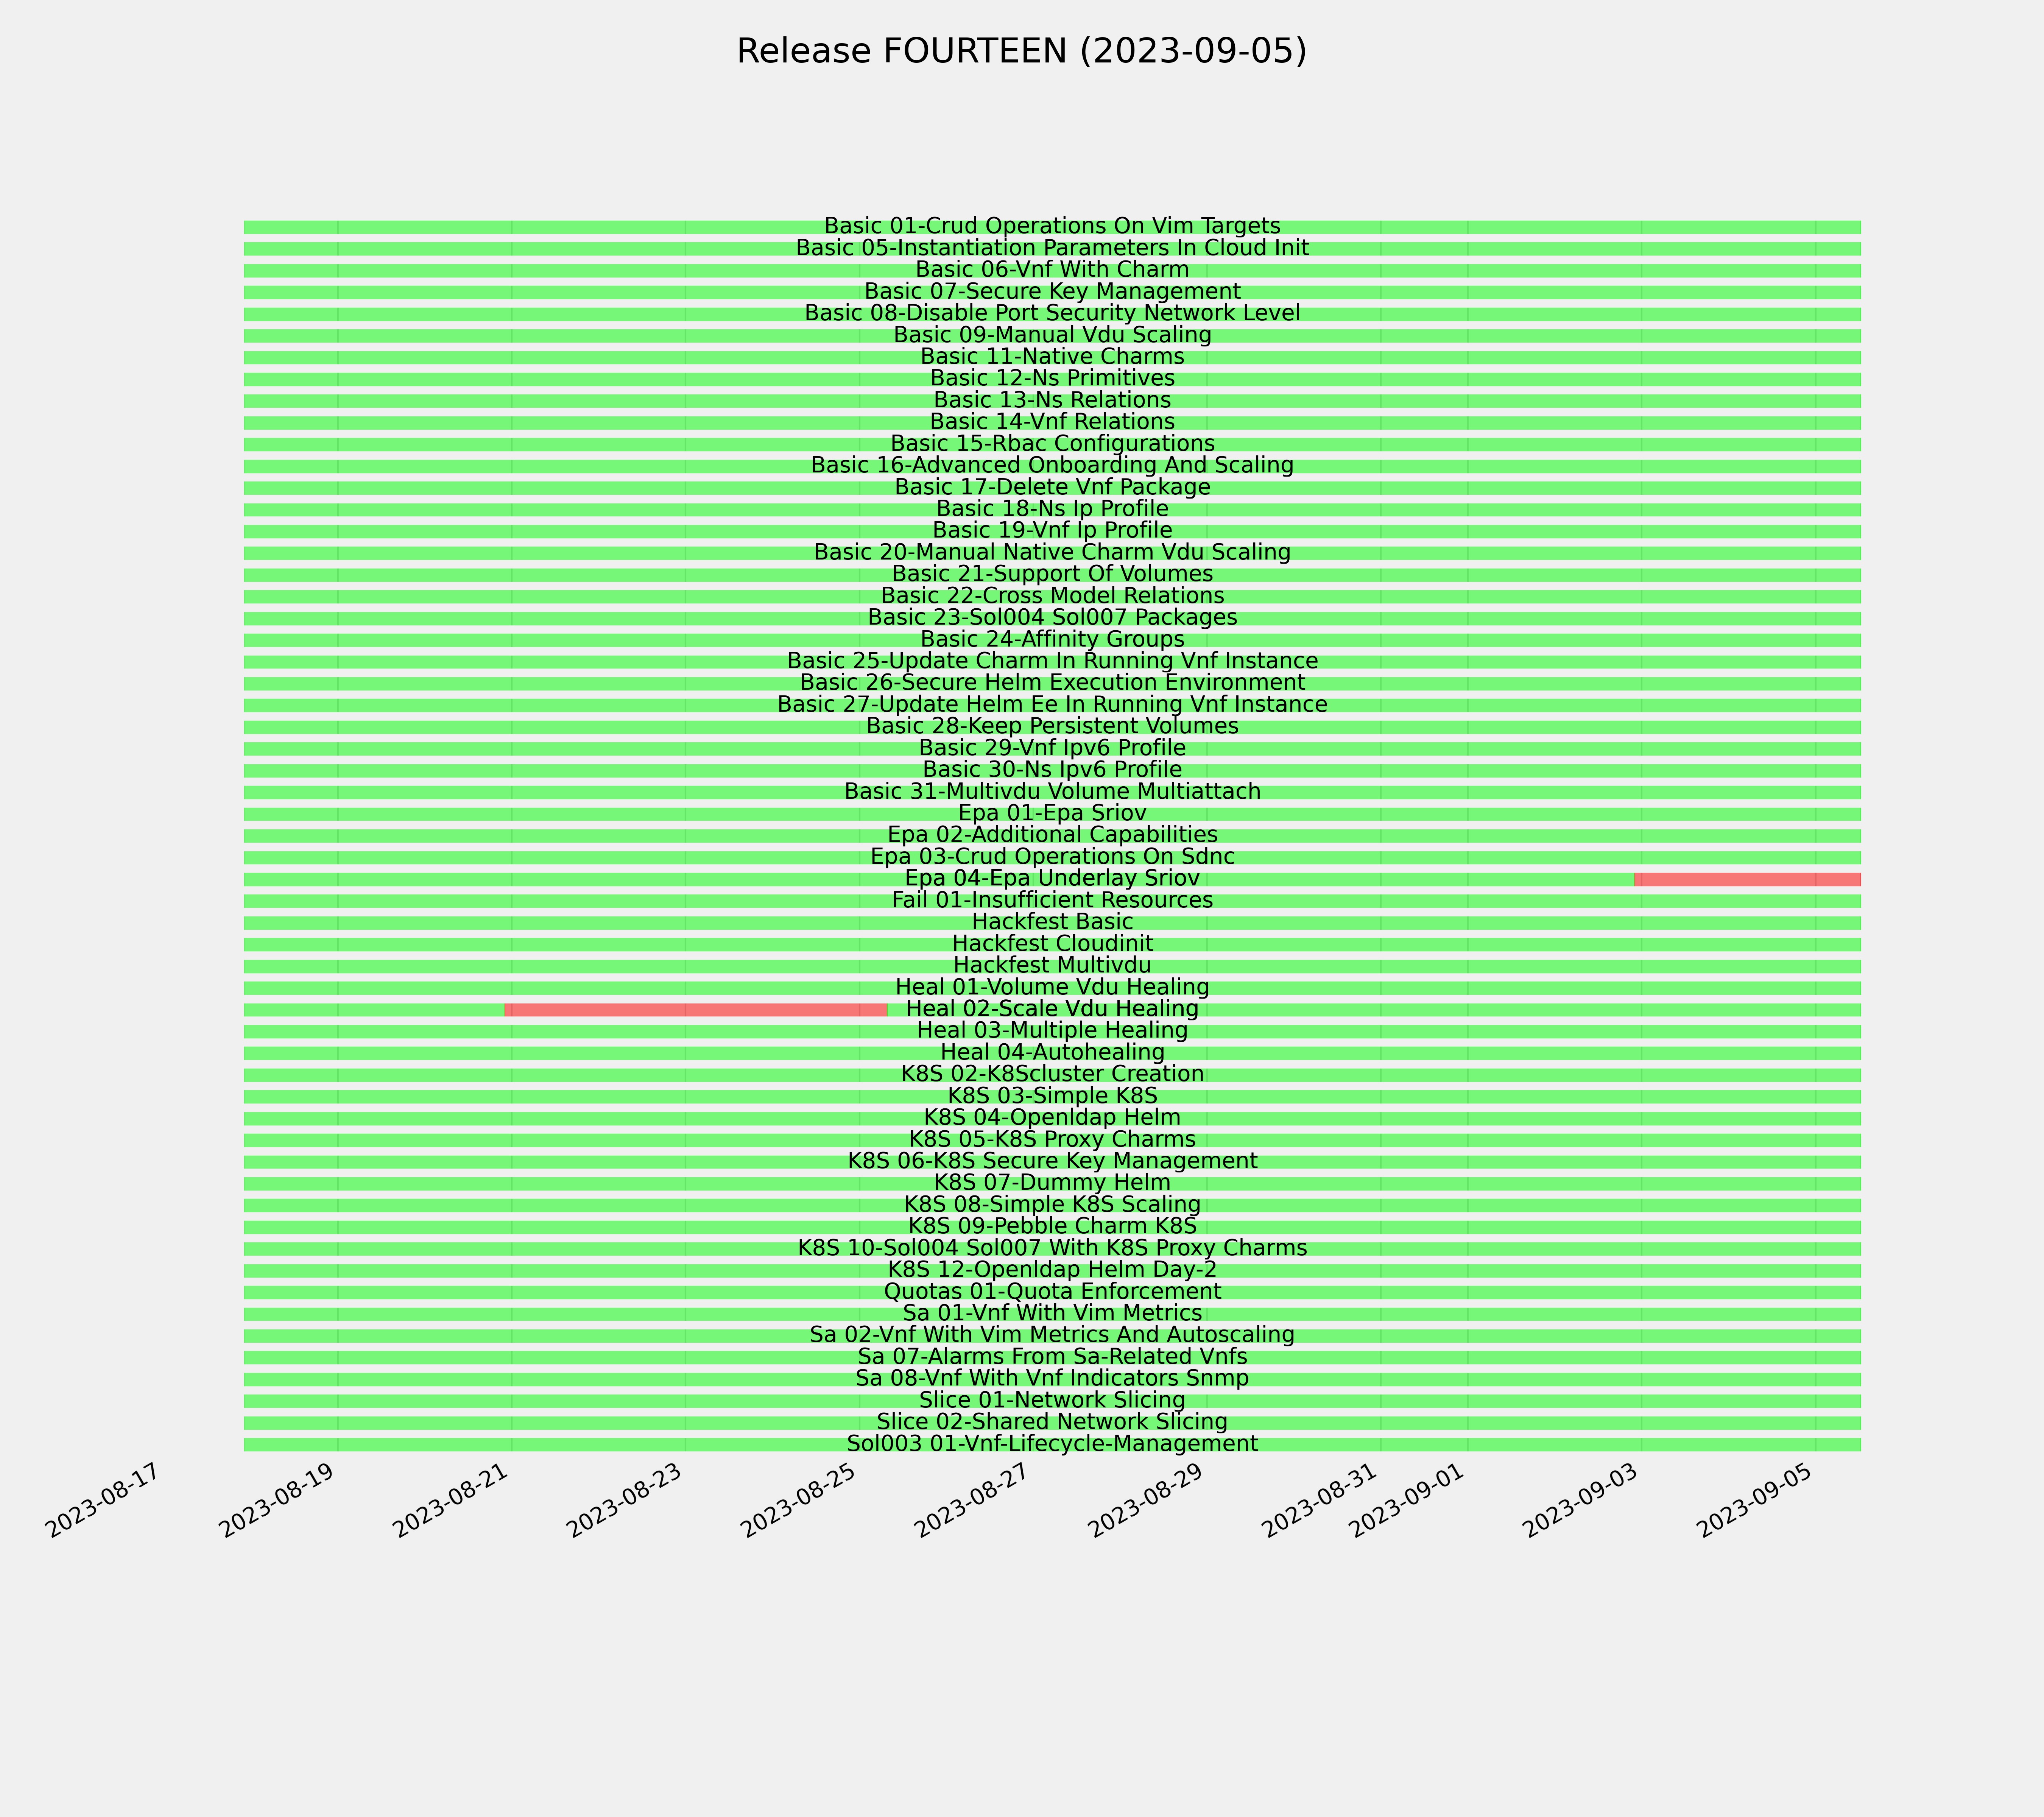Screen dimensions: 2044x1817
Task: Click the Hackfest Basic label
Action: pyautogui.click(x=1052, y=923)
